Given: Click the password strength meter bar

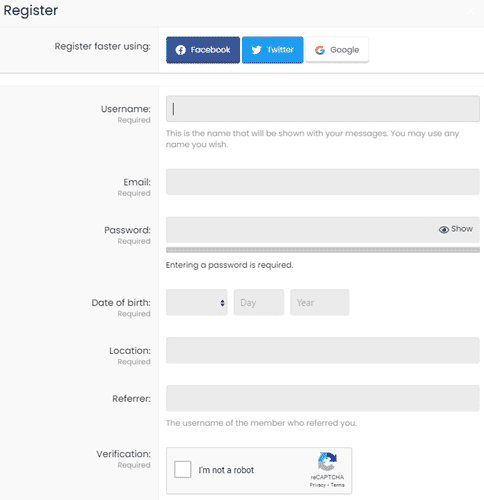Looking at the screenshot, I should tap(323, 250).
